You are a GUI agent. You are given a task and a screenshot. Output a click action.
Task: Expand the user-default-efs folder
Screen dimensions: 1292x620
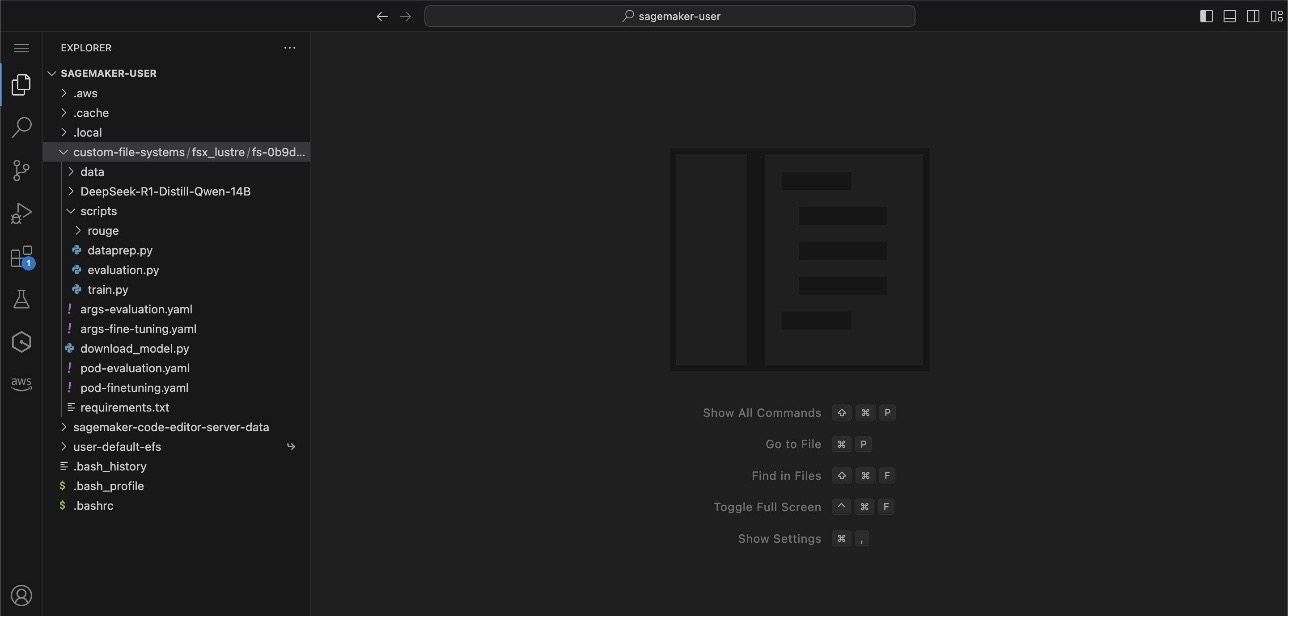pyautogui.click(x=176, y=447)
